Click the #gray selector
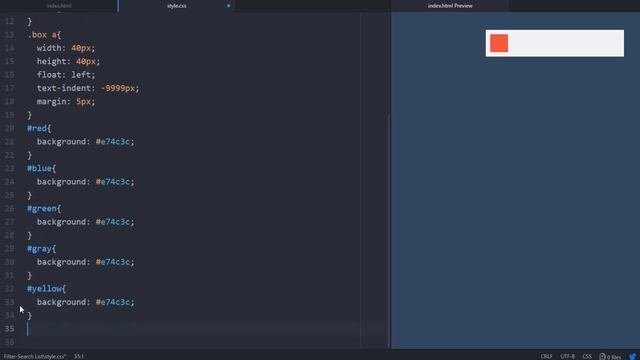The image size is (640, 360). click(40, 249)
